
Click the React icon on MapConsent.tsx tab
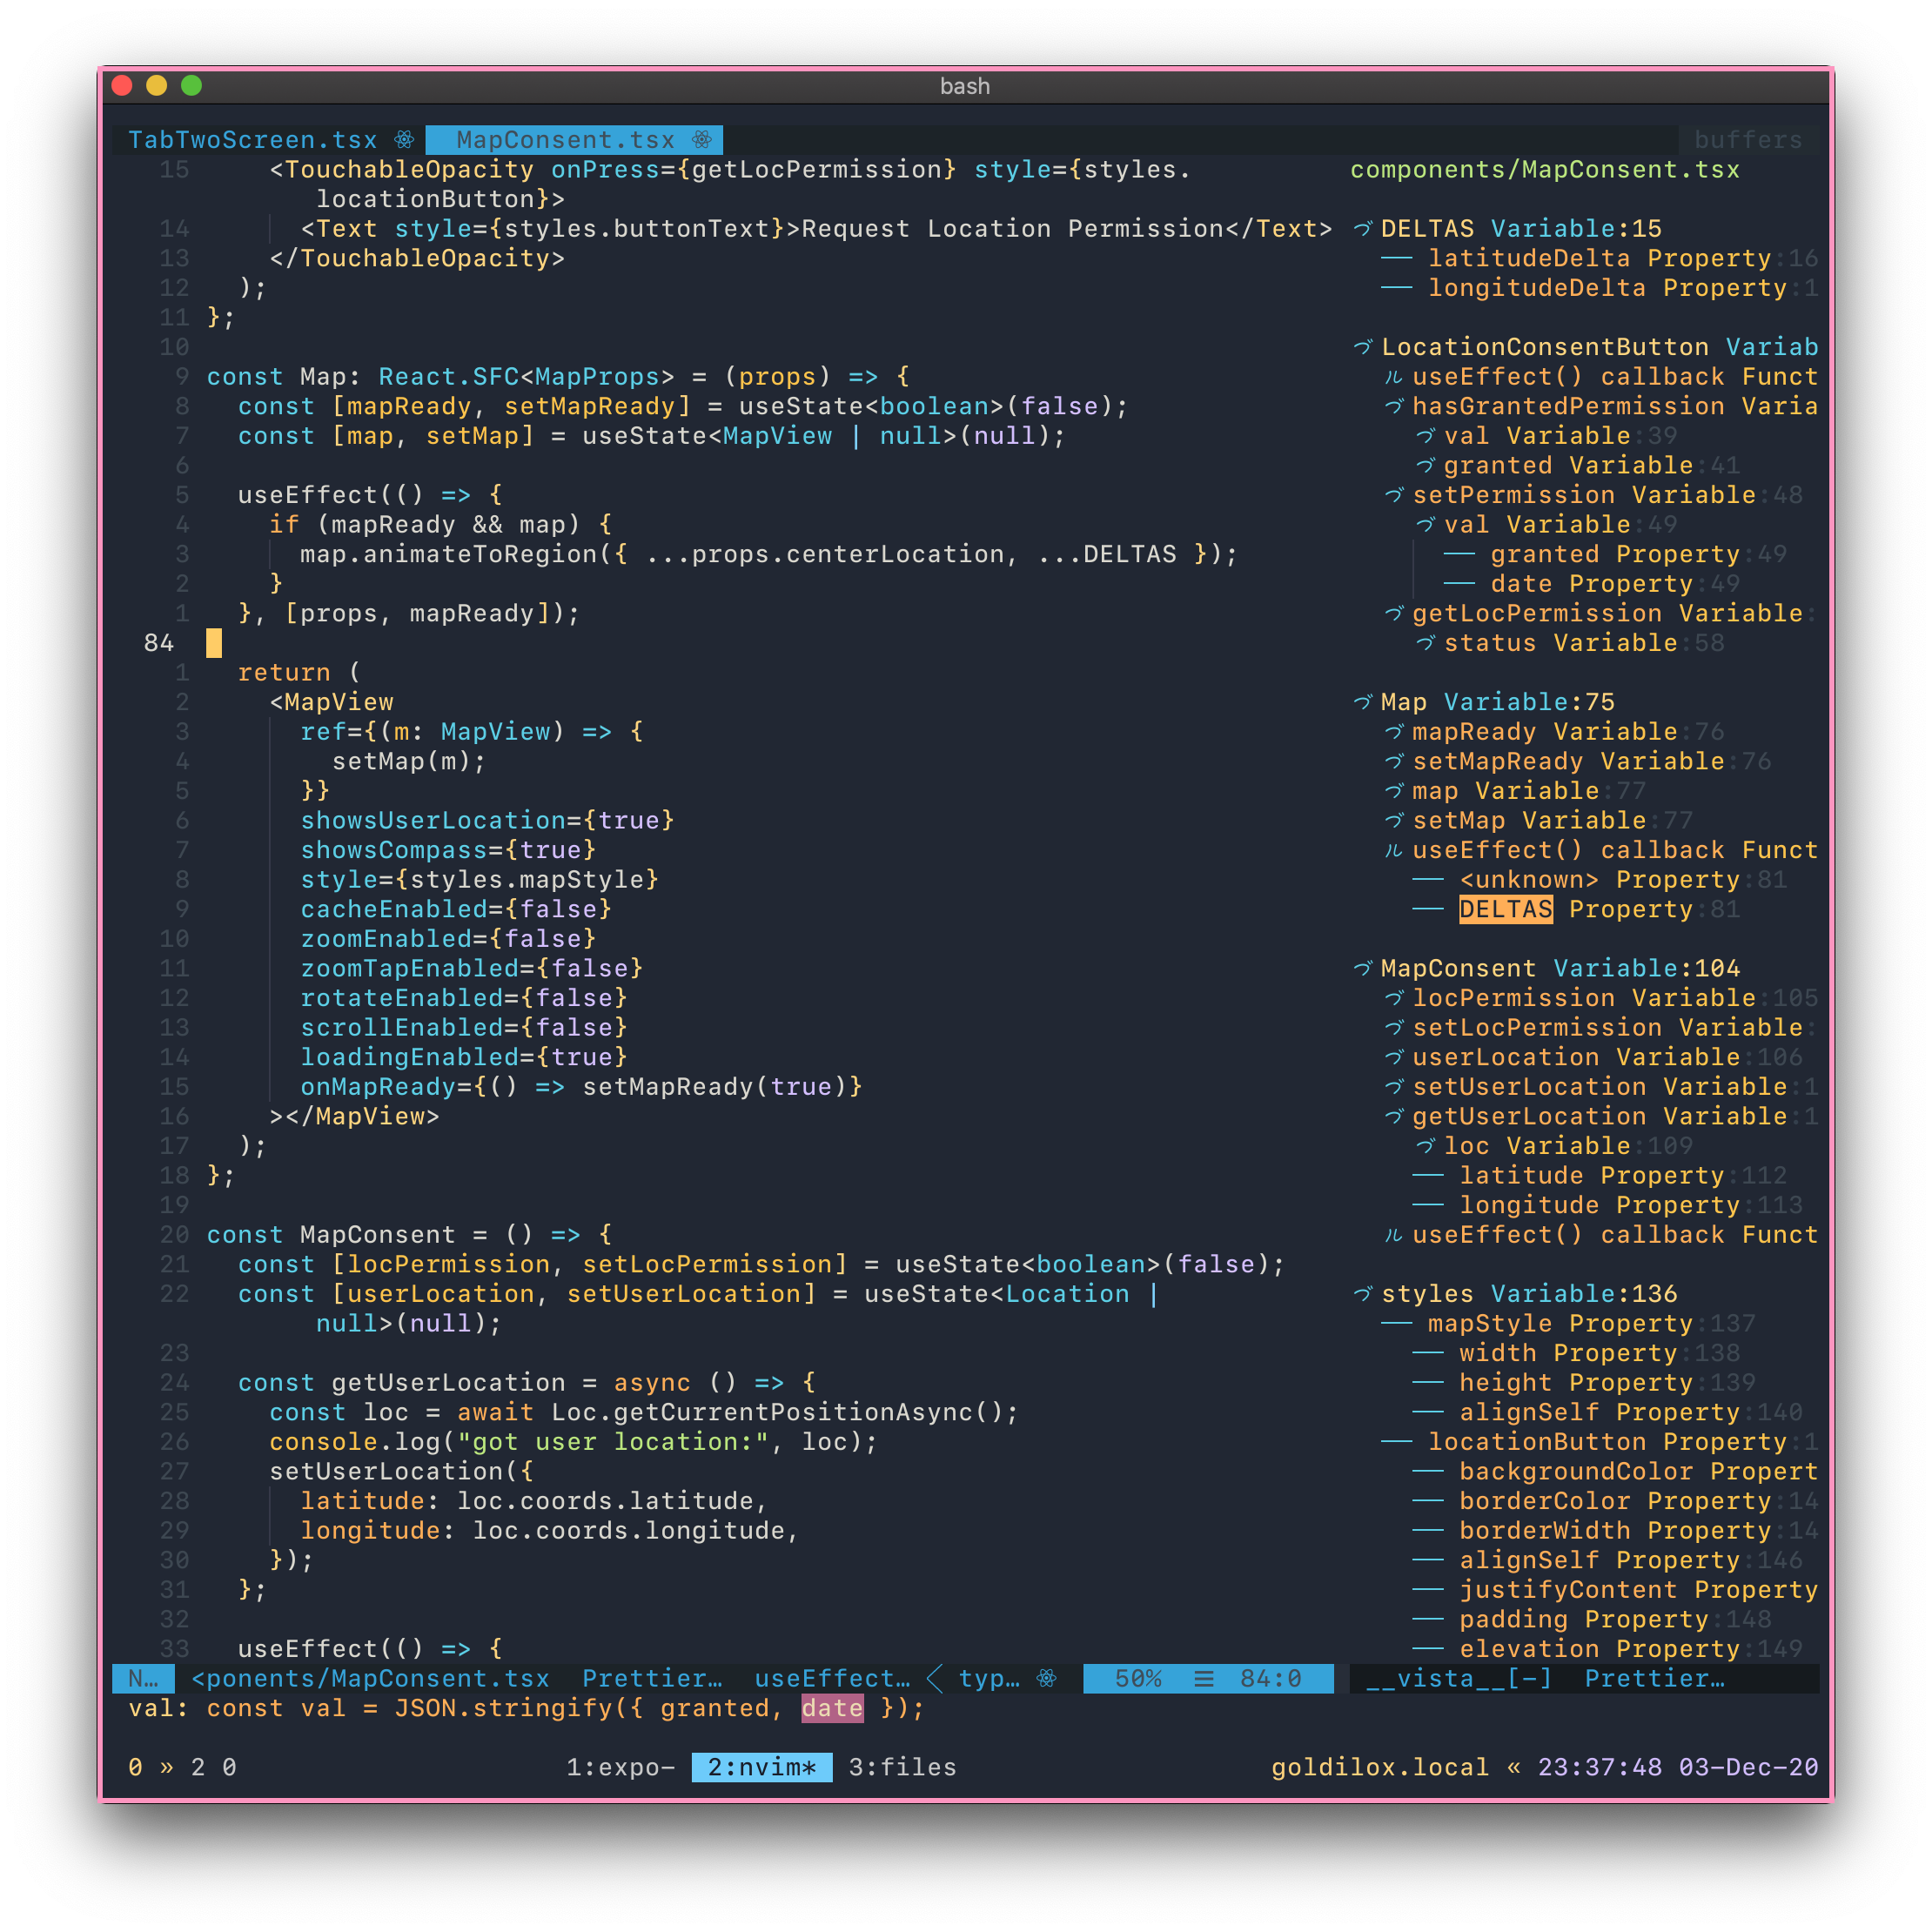pos(702,139)
